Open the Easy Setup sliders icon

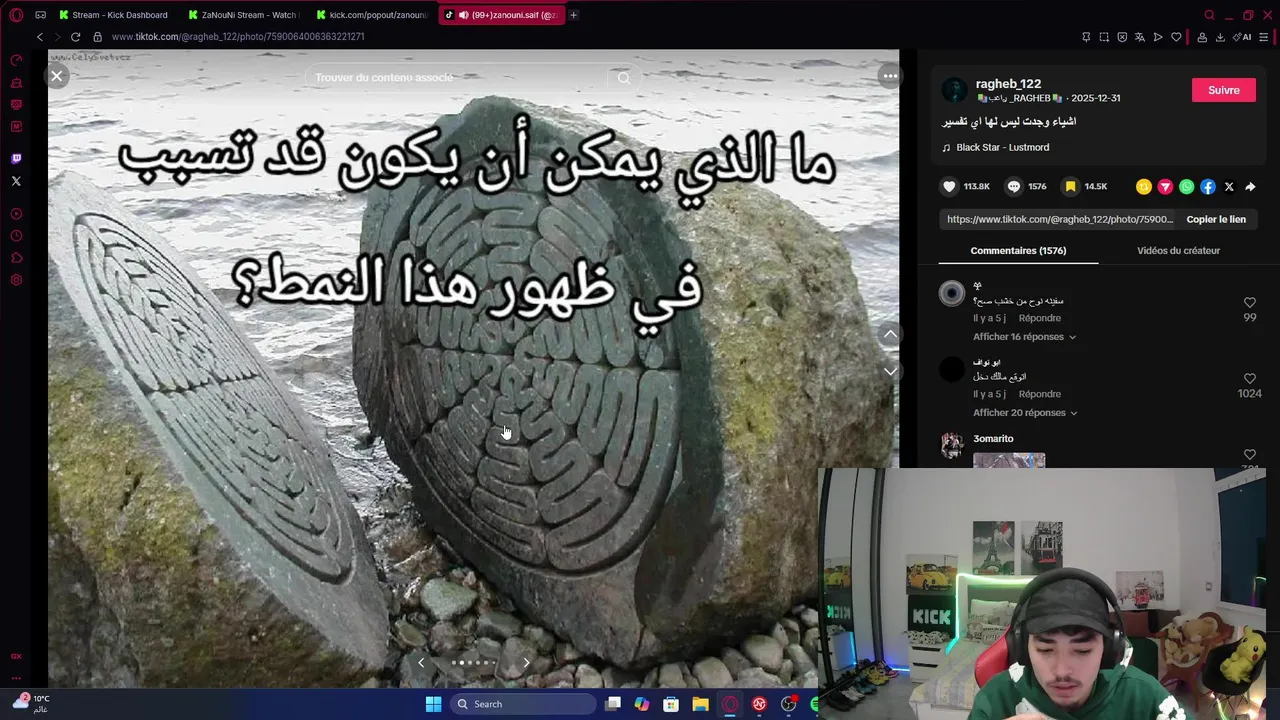1265,37
